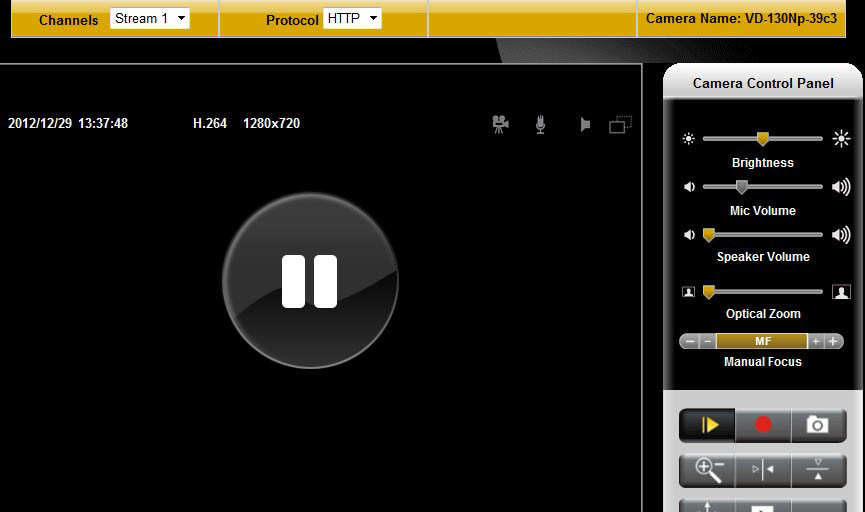
Task: Click the Optical Zoom slider handle
Action: click(x=709, y=292)
